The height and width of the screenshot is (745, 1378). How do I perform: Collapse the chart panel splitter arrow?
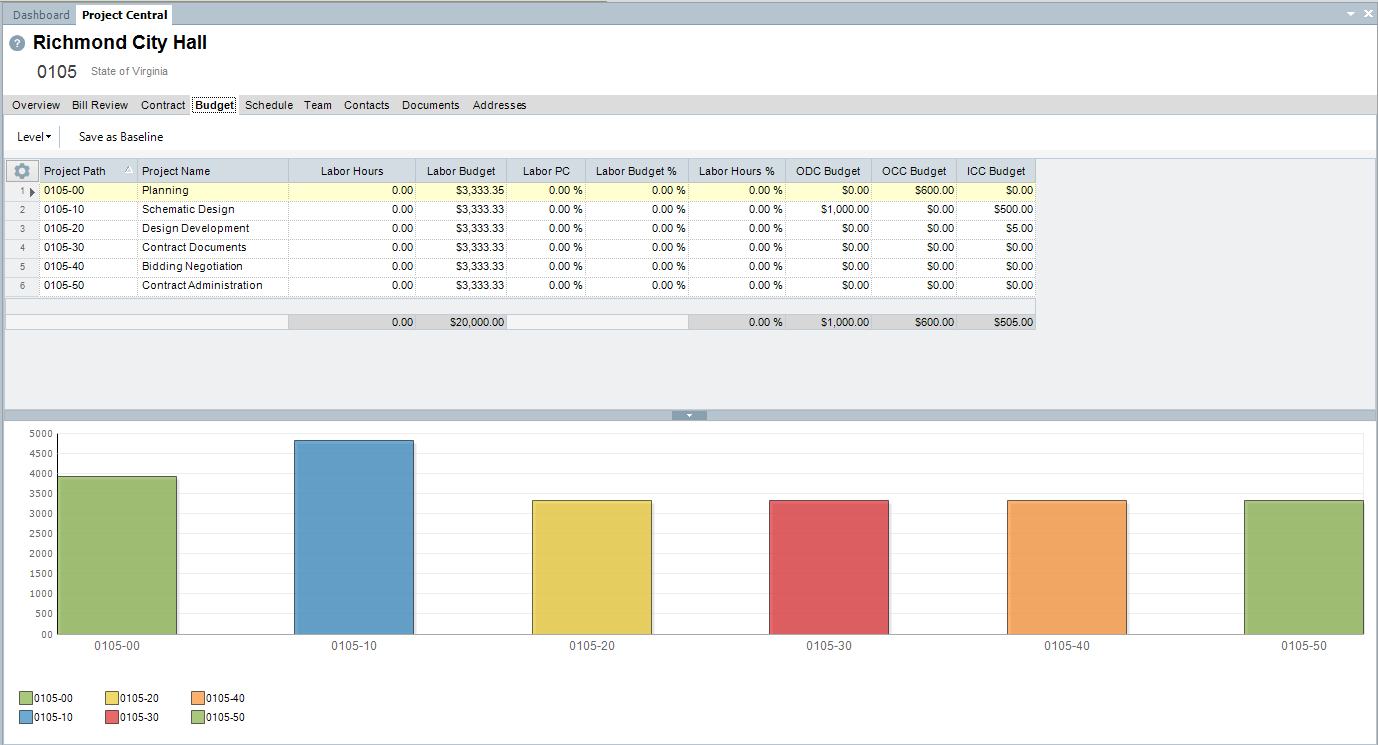[x=689, y=415]
